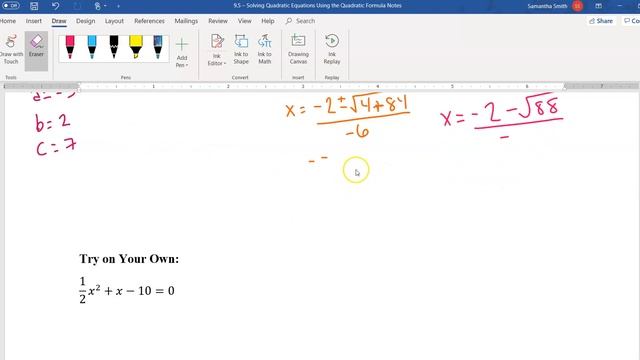Screen dimensions: 640x360
Task: Select the Draw tab
Action: tap(59, 21)
